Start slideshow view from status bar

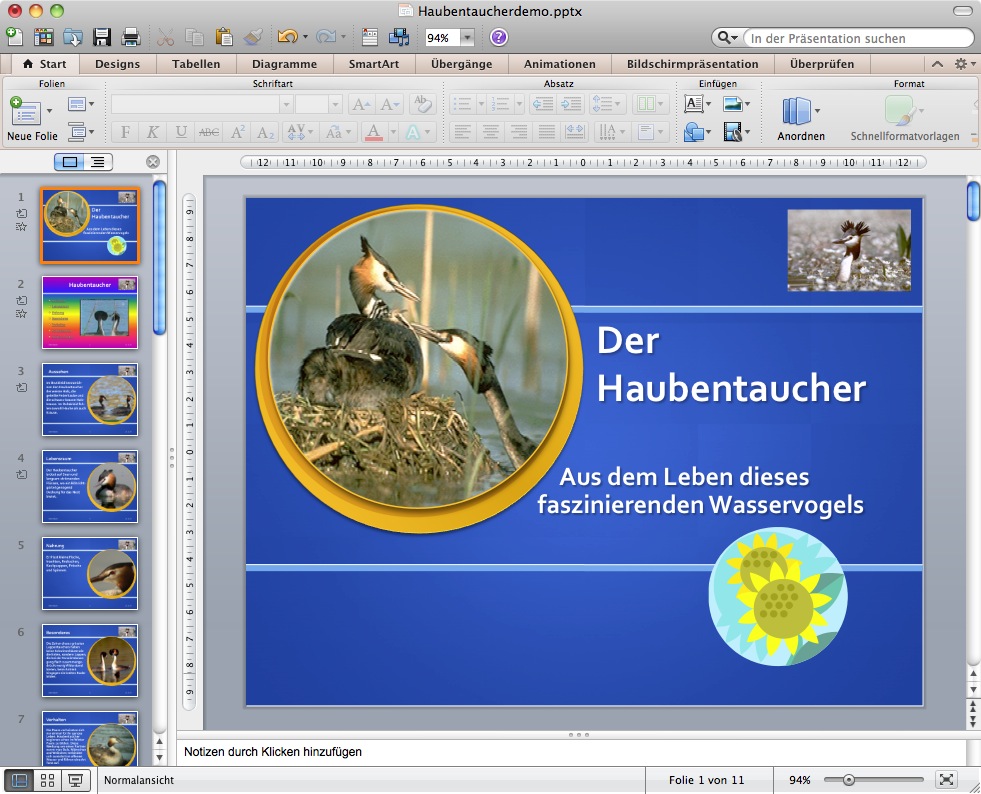(x=75, y=781)
